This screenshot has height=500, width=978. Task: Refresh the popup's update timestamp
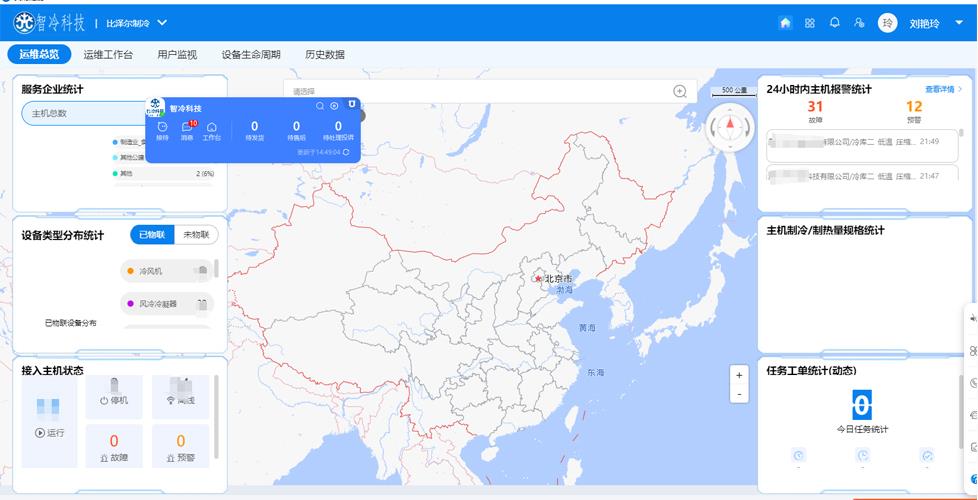[346, 152]
